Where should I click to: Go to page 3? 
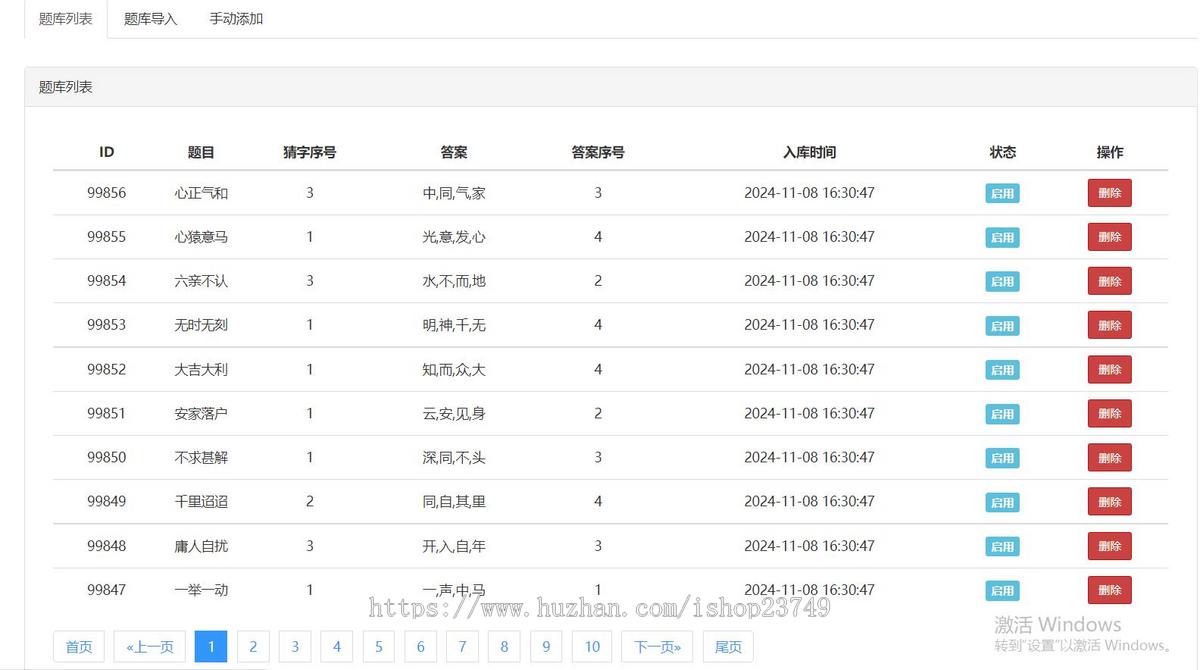(x=295, y=647)
